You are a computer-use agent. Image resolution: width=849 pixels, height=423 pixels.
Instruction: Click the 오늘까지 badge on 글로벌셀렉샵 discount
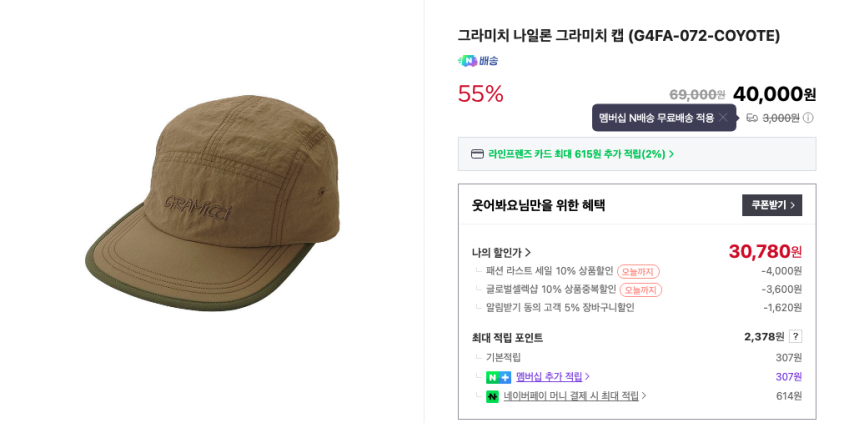(x=640, y=290)
